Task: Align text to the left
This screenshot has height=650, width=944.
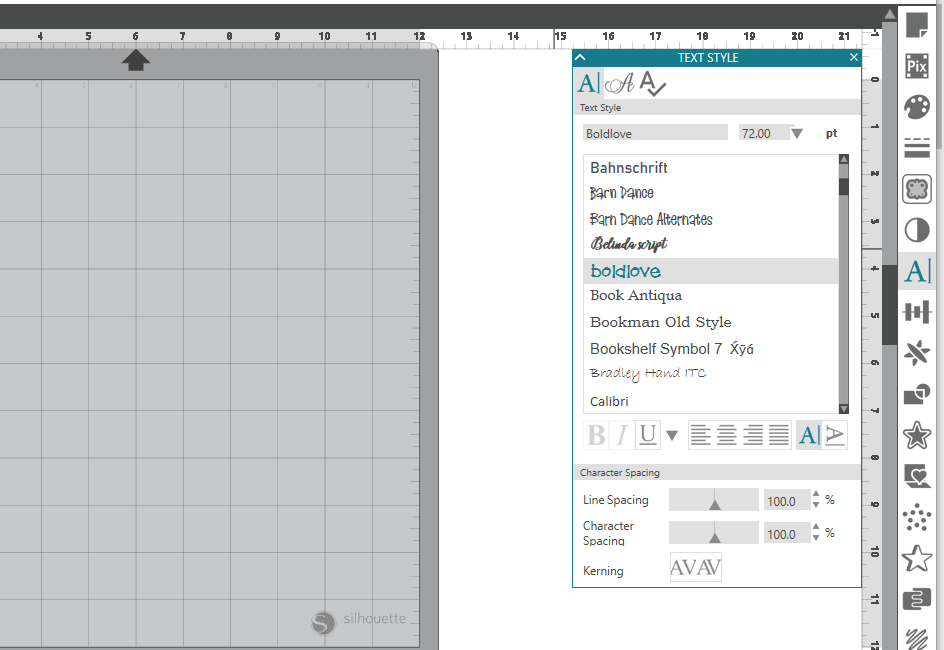Action: pos(700,435)
